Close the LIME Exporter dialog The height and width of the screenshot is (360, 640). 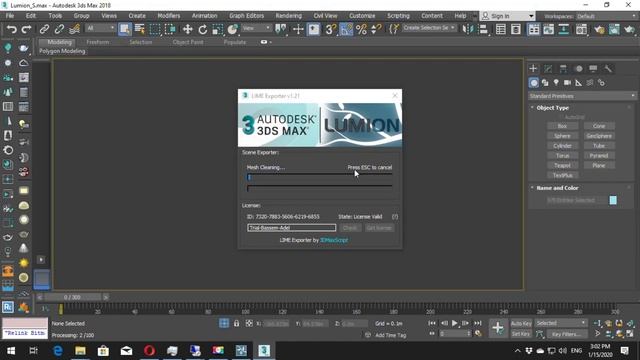click(395, 96)
